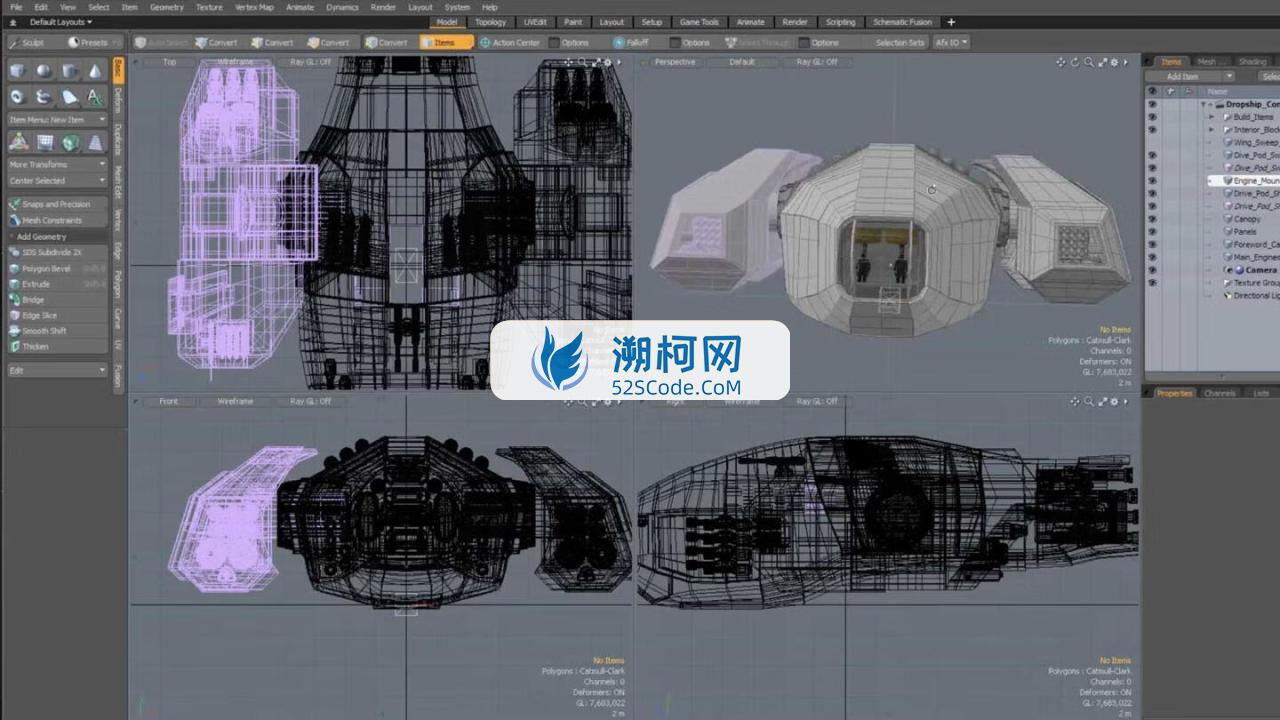Open the Deform vertical tool tab

point(118,99)
